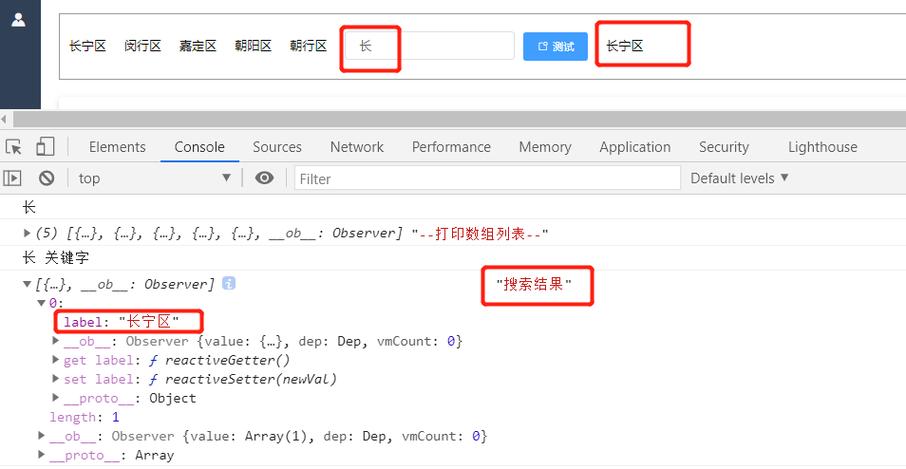The image size is (906, 469).
Task: Click the --打印数组列表-- string
Action: (x=480, y=234)
